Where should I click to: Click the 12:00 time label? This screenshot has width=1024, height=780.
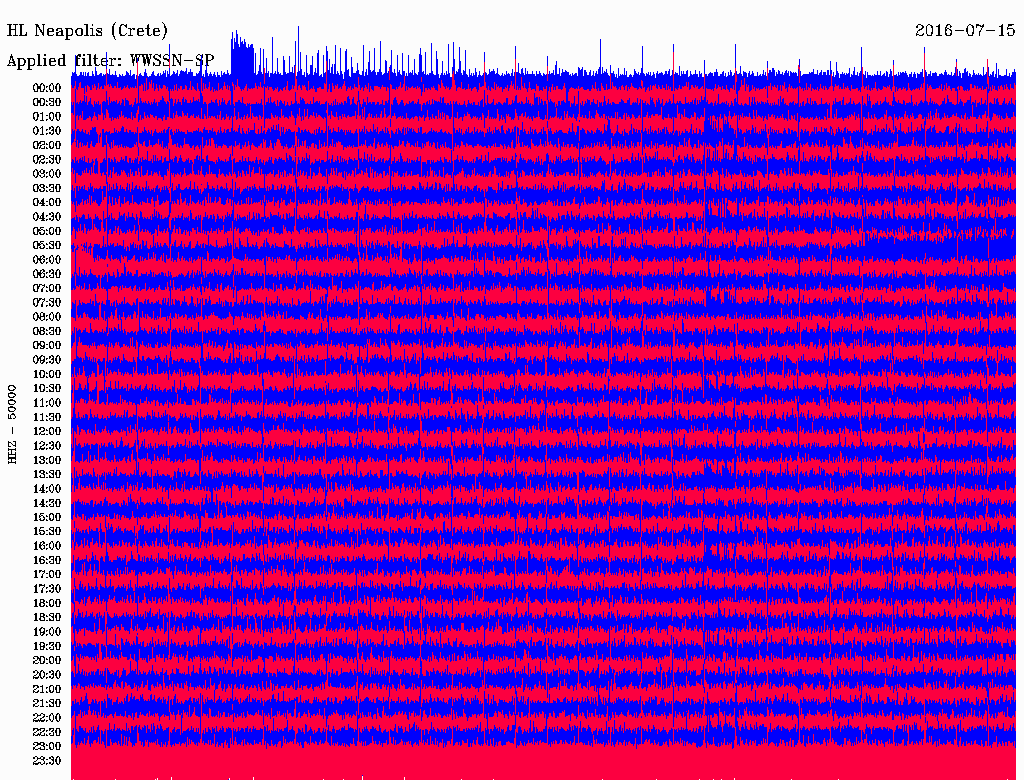tap(47, 431)
